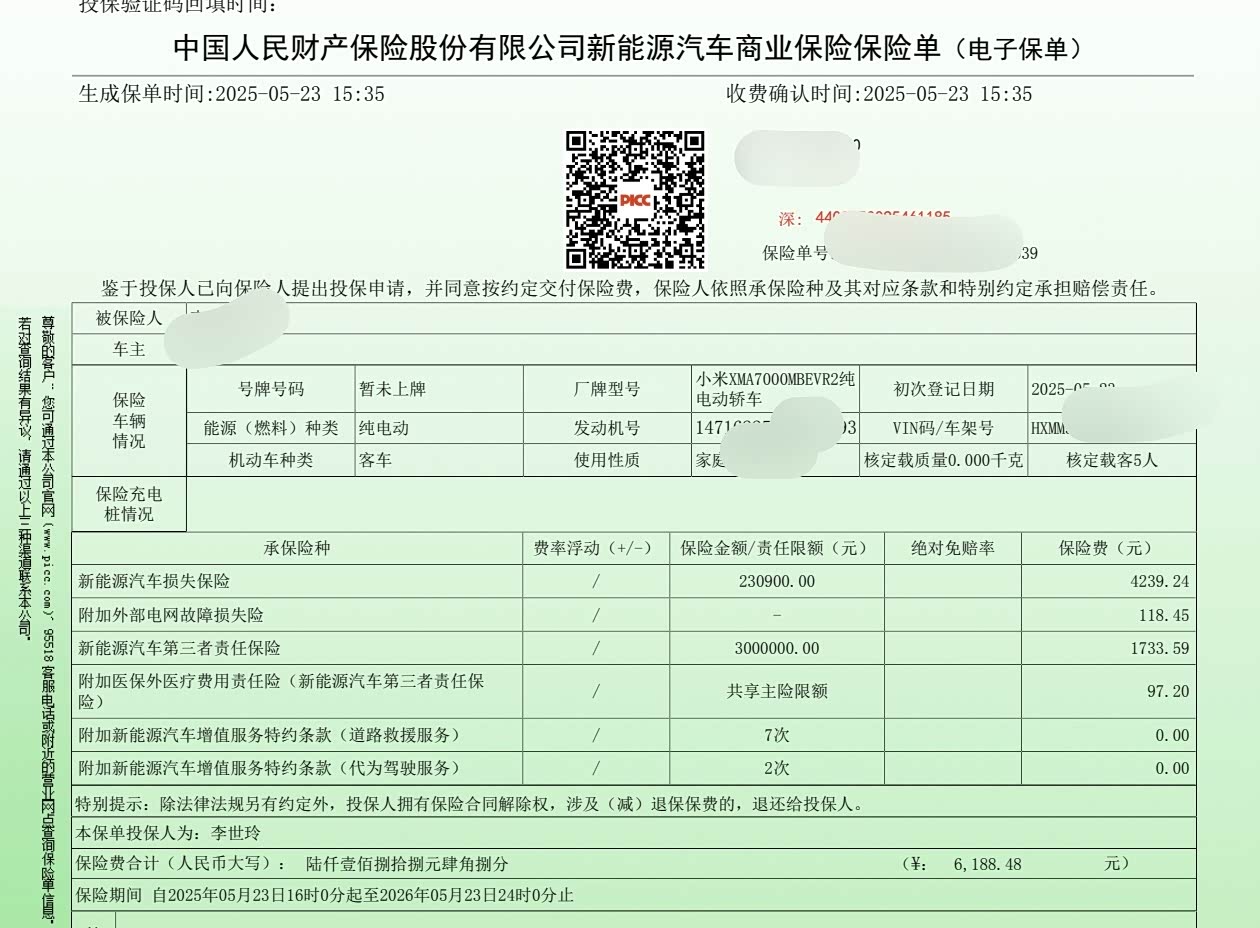Click '收费确认时间:2025-05-23 15:35'
1260x928 pixels.
(879, 94)
